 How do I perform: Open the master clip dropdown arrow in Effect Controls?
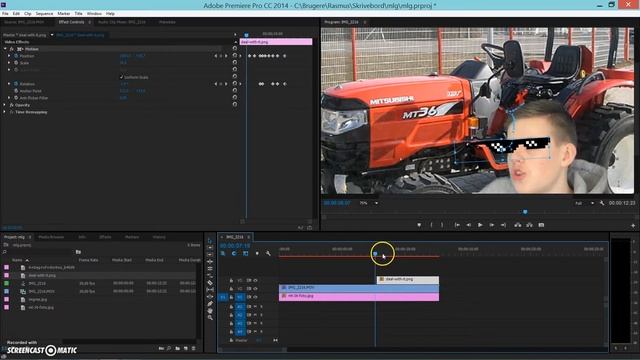click(x=52, y=35)
